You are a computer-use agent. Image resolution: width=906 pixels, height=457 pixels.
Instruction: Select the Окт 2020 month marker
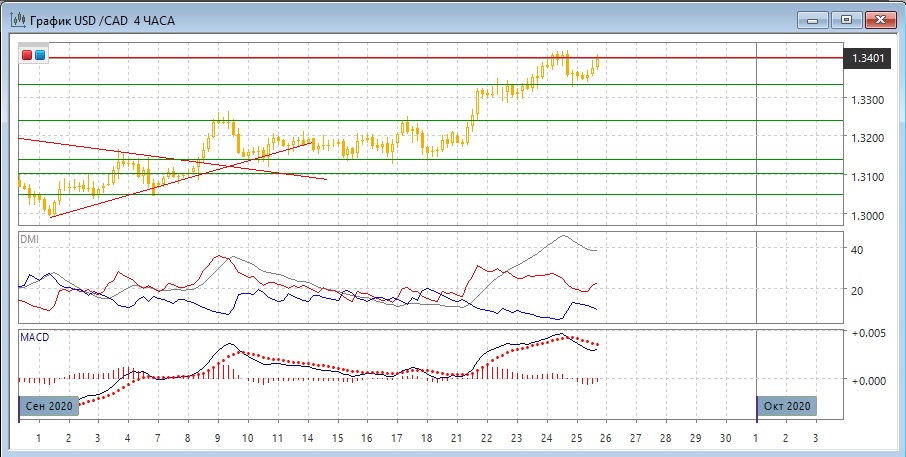pyautogui.click(x=786, y=406)
